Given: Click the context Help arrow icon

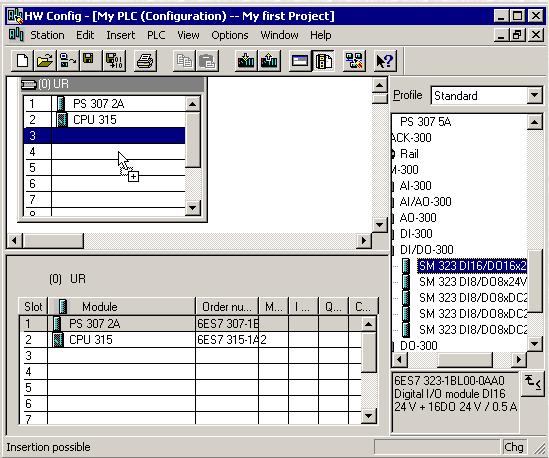Looking at the screenshot, I should [x=385, y=61].
